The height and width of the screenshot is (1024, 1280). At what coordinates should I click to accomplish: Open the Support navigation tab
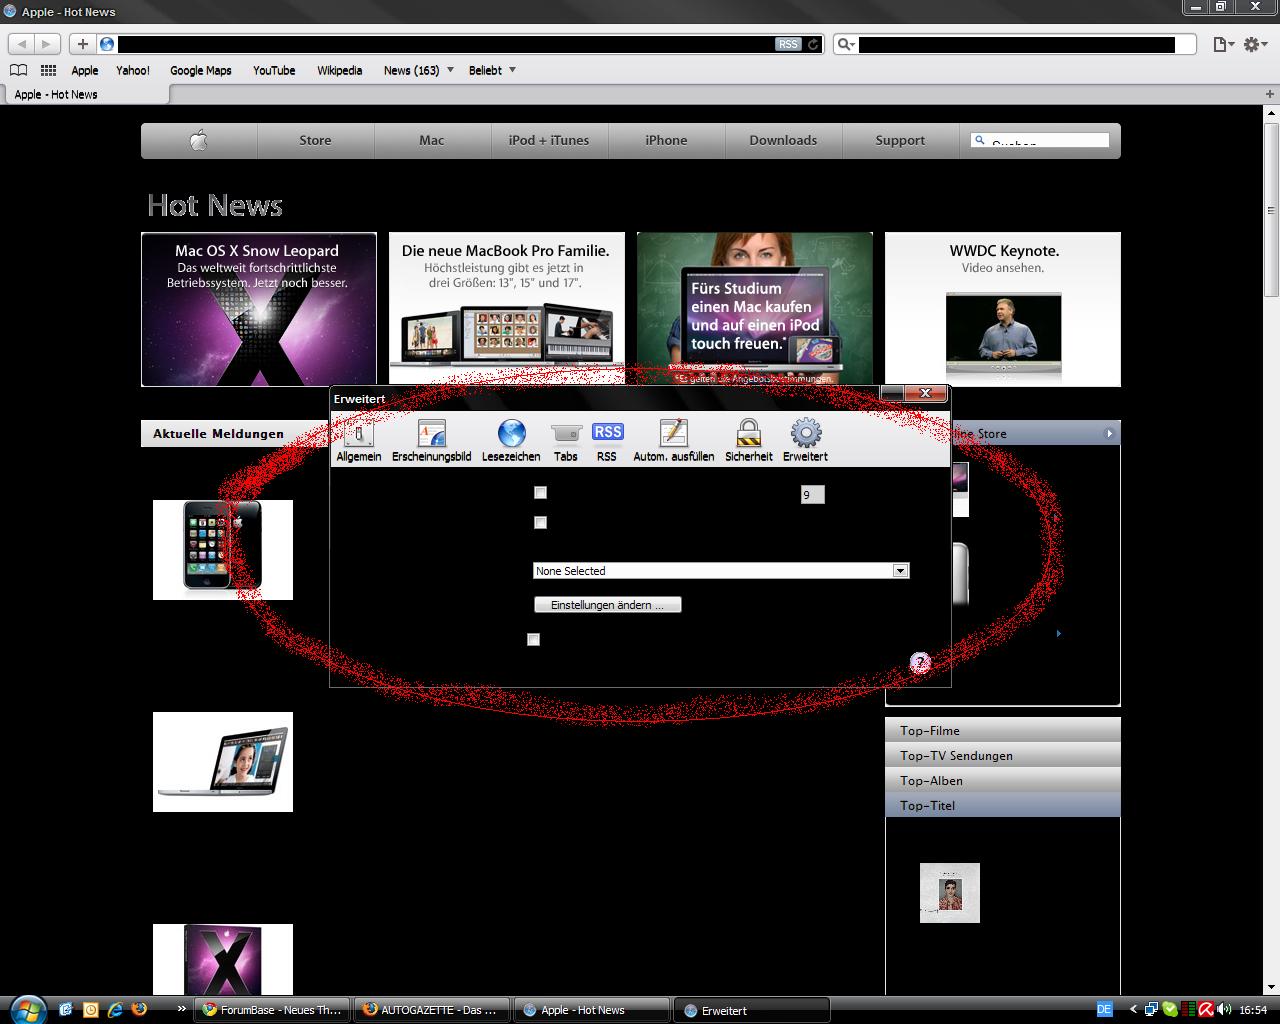click(900, 140)
